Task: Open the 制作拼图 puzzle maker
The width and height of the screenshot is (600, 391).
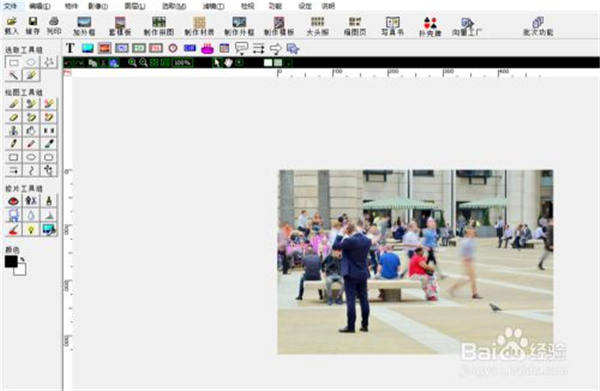Action: [159, 26]
